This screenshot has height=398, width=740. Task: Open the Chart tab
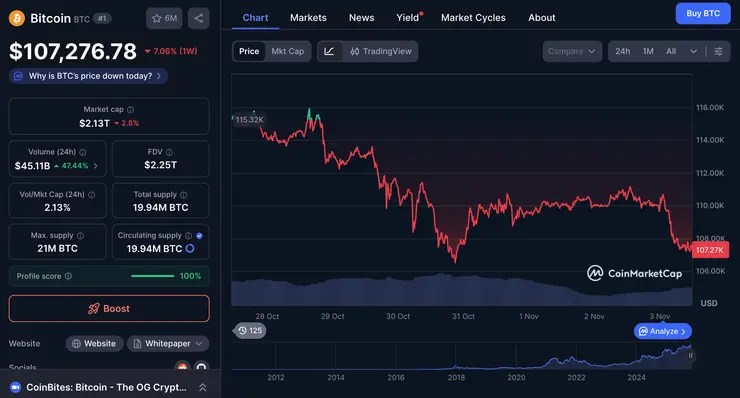[255, 18]
